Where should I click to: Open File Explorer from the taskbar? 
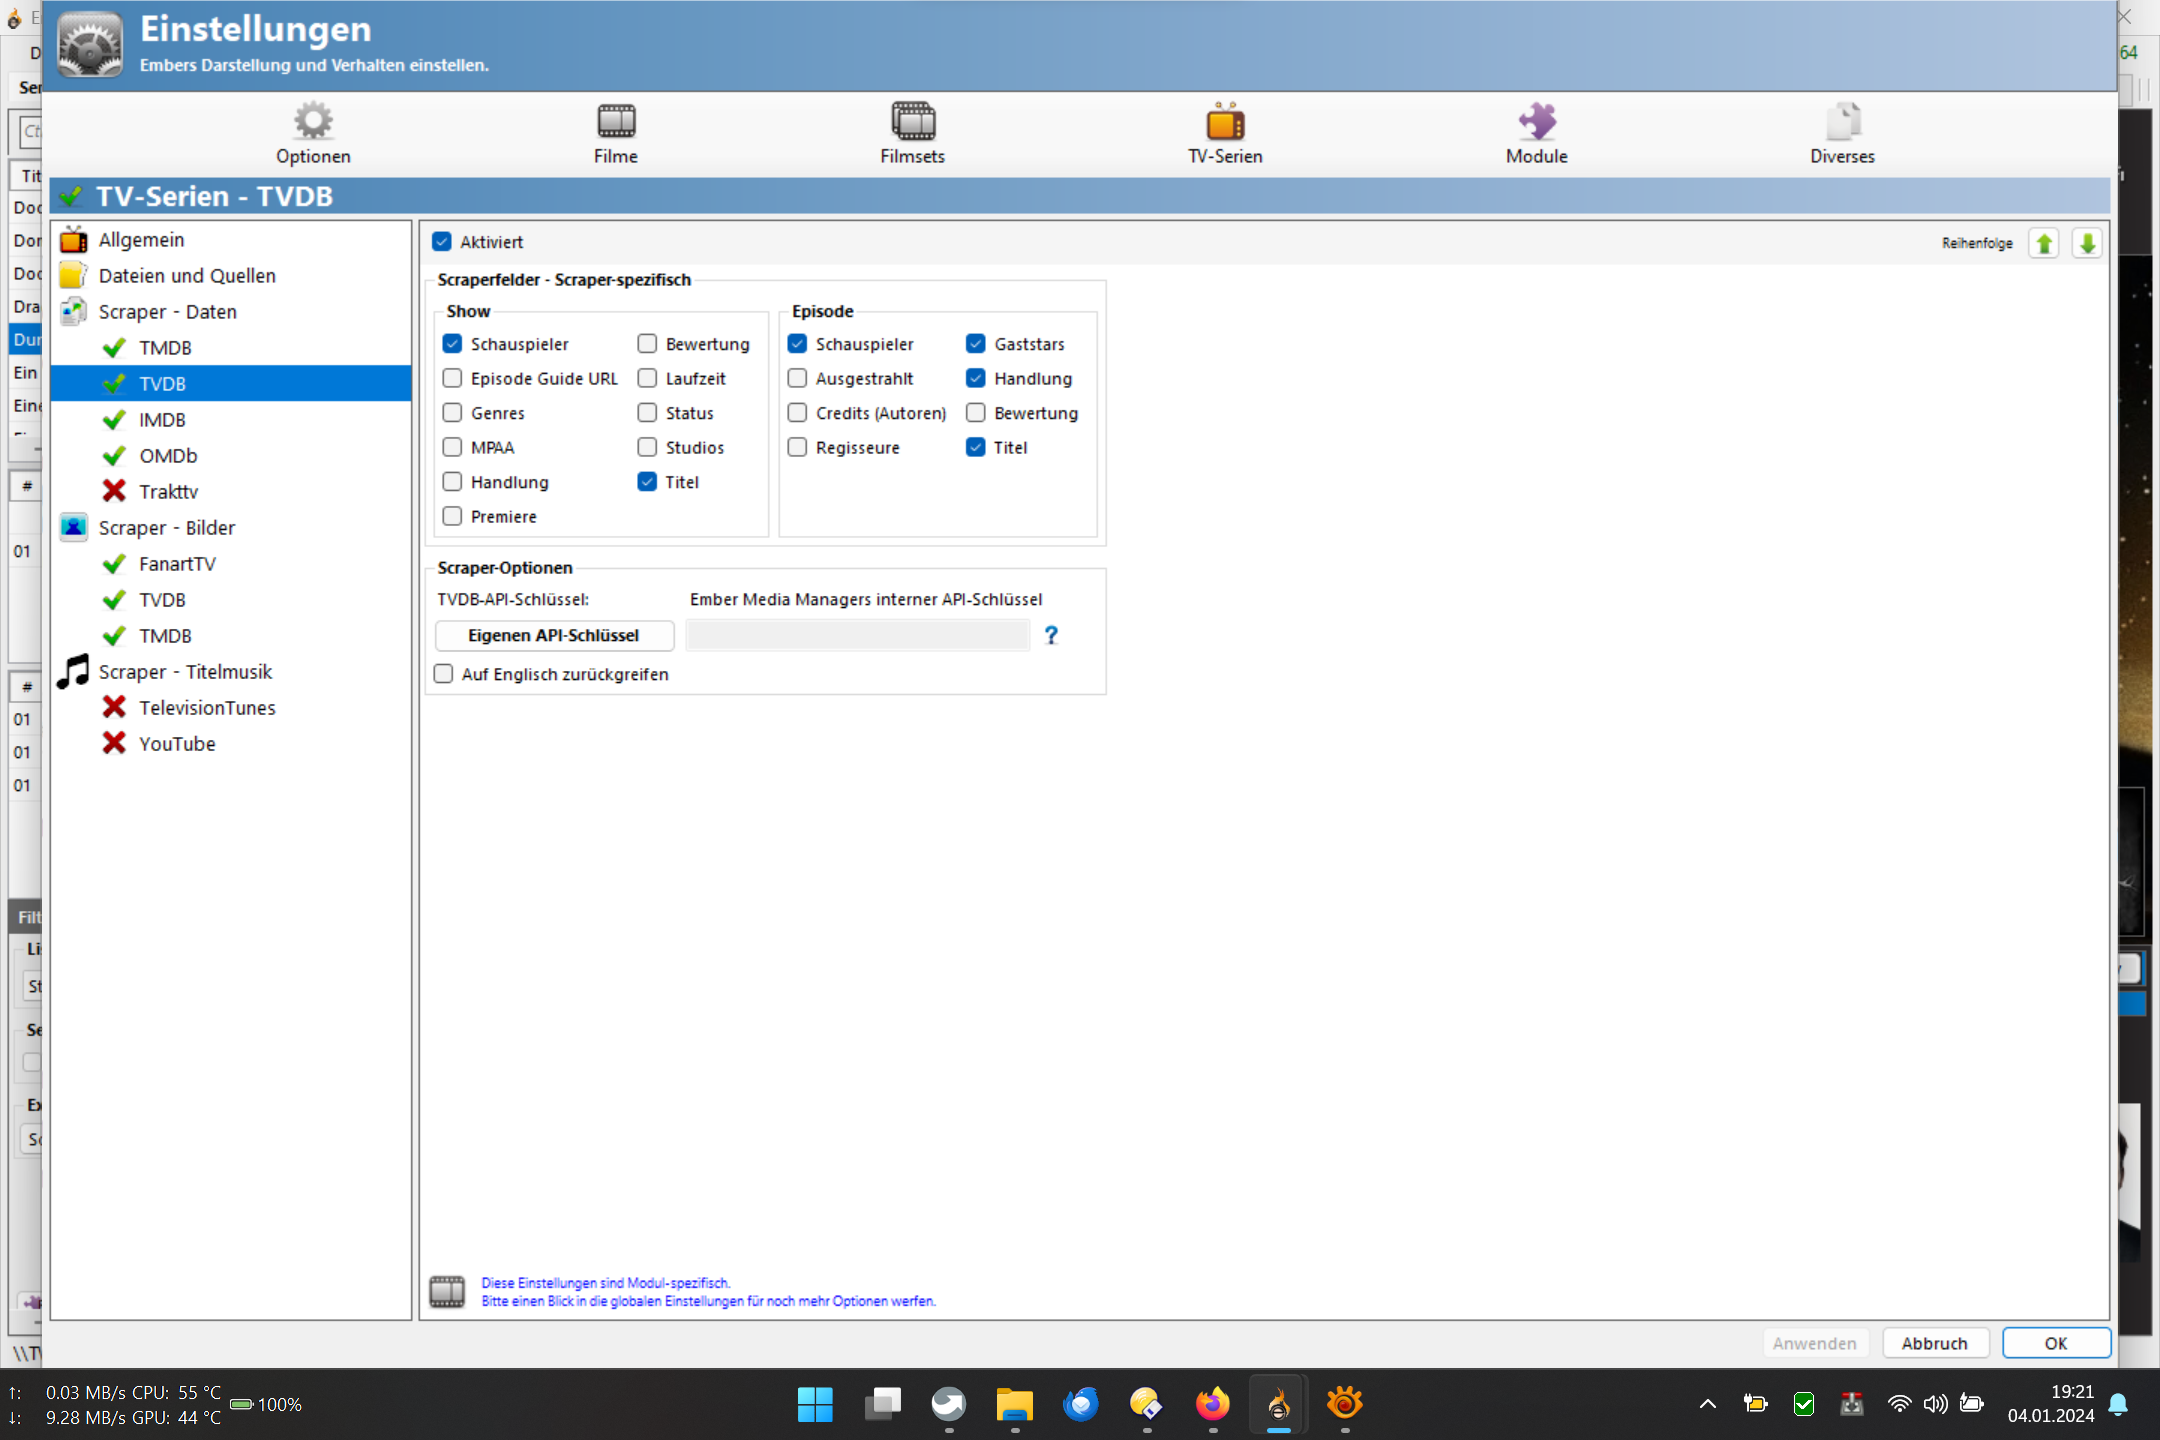point(1014,1404)
